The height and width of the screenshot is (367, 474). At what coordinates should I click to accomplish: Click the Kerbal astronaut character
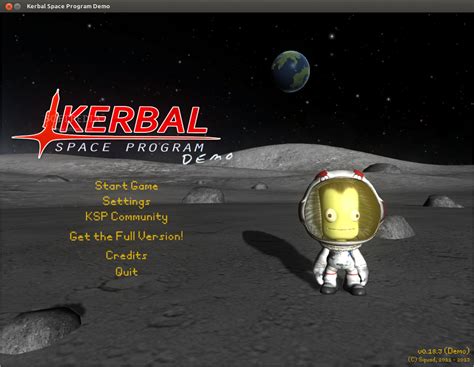coord(341,232)
